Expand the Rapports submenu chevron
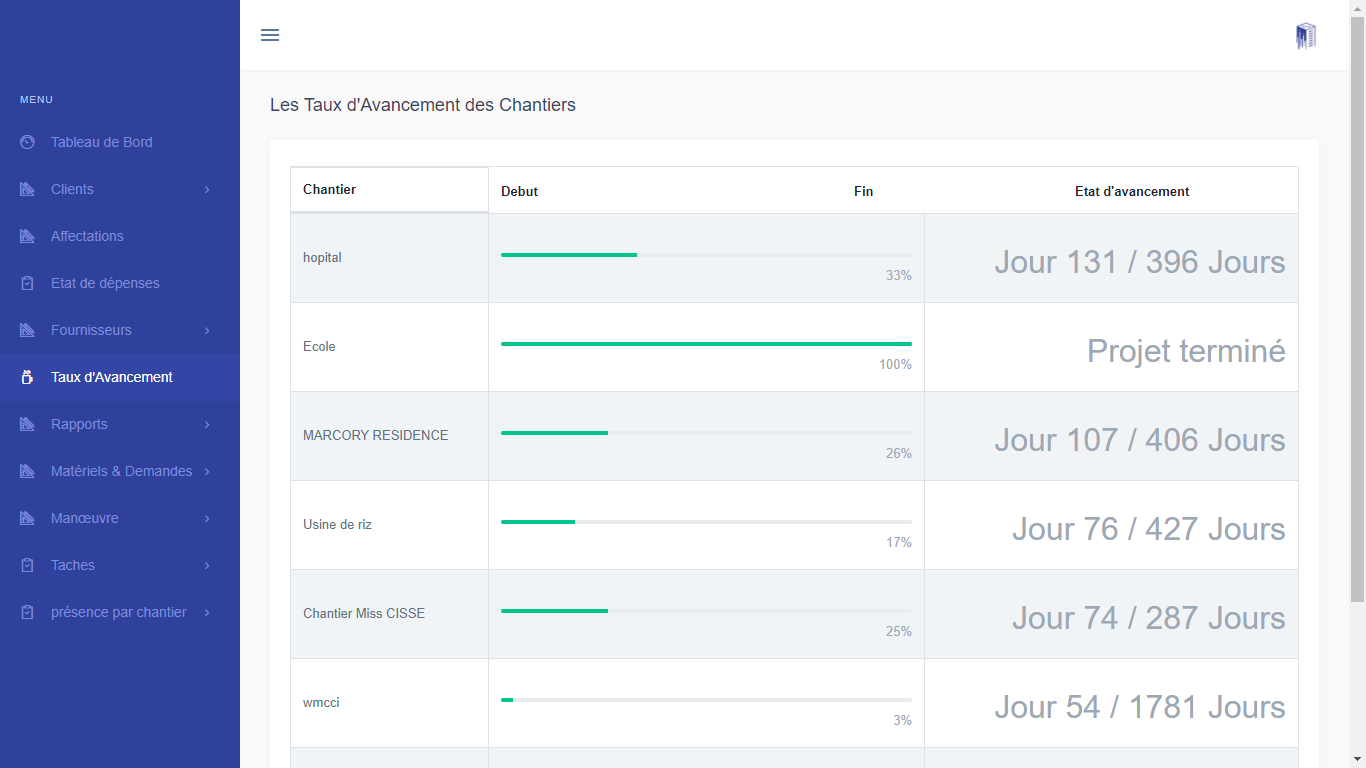 [207, 424]
